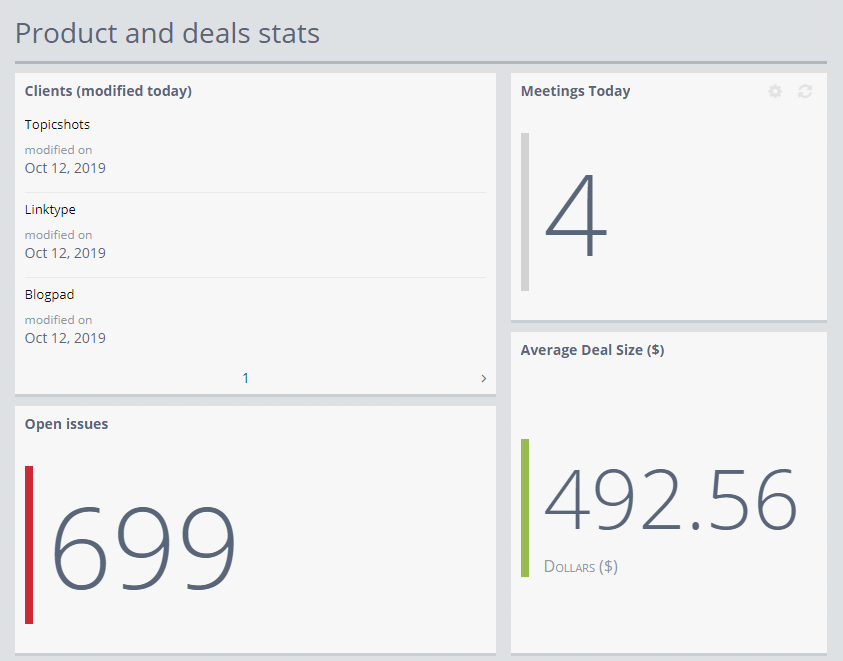Click the Dollars ($) unit label

(x=580, y=566)
